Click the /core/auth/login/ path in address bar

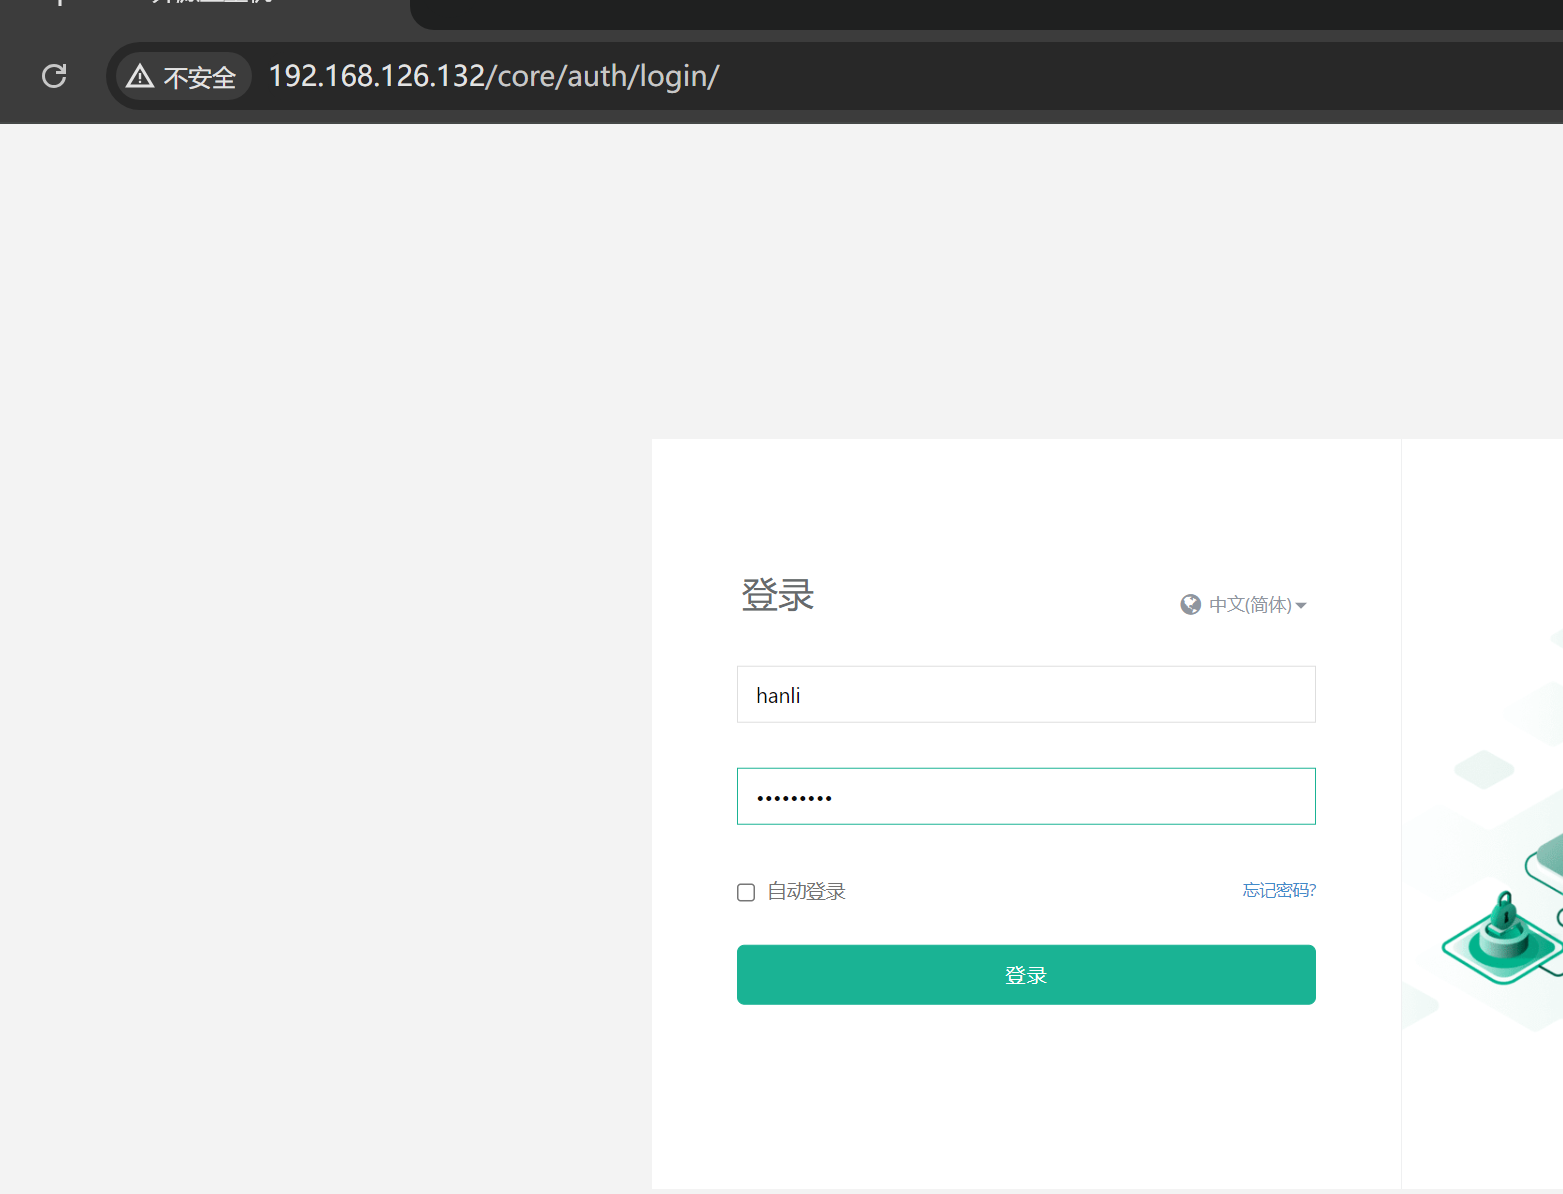pyautogui.click(x=603, y=76)
